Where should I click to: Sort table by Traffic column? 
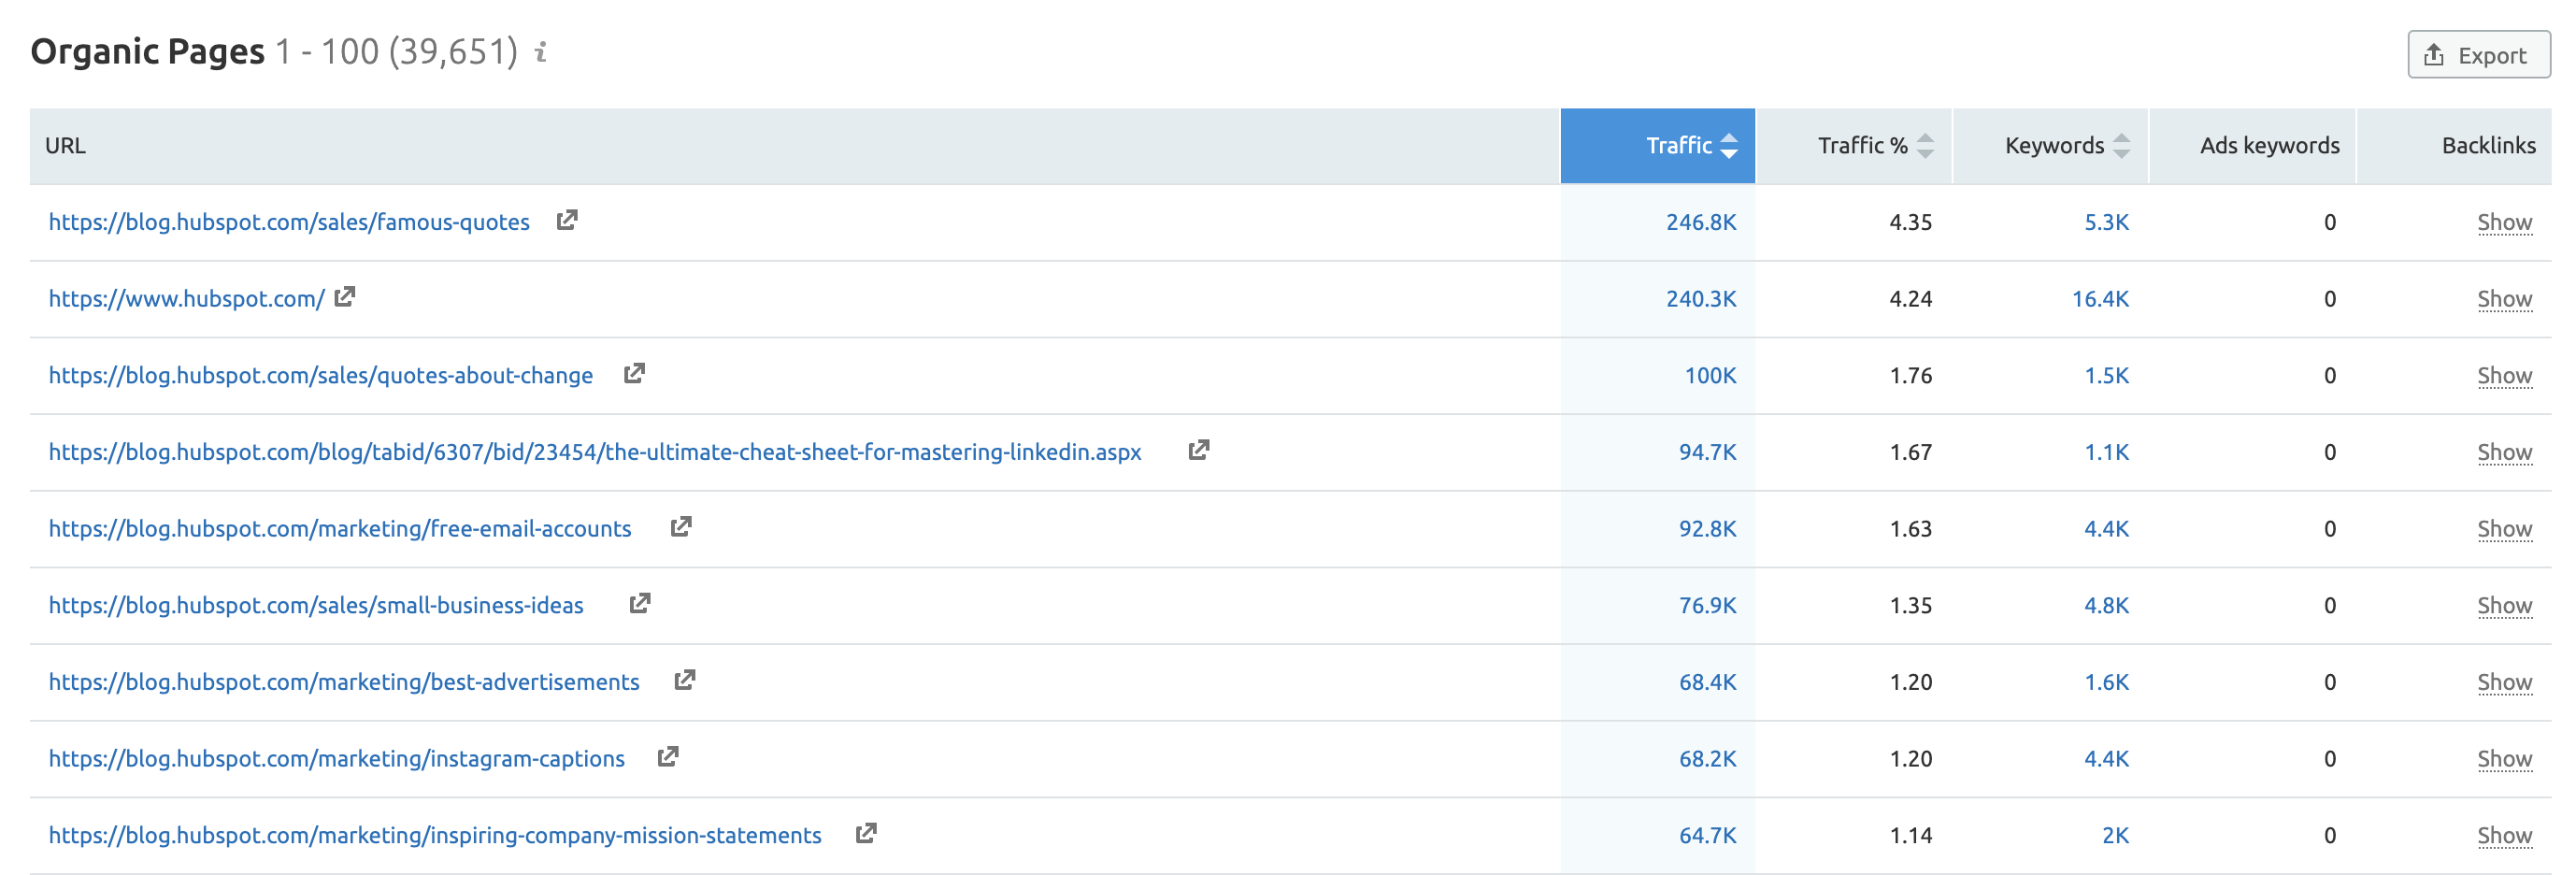click(1658, 146)
